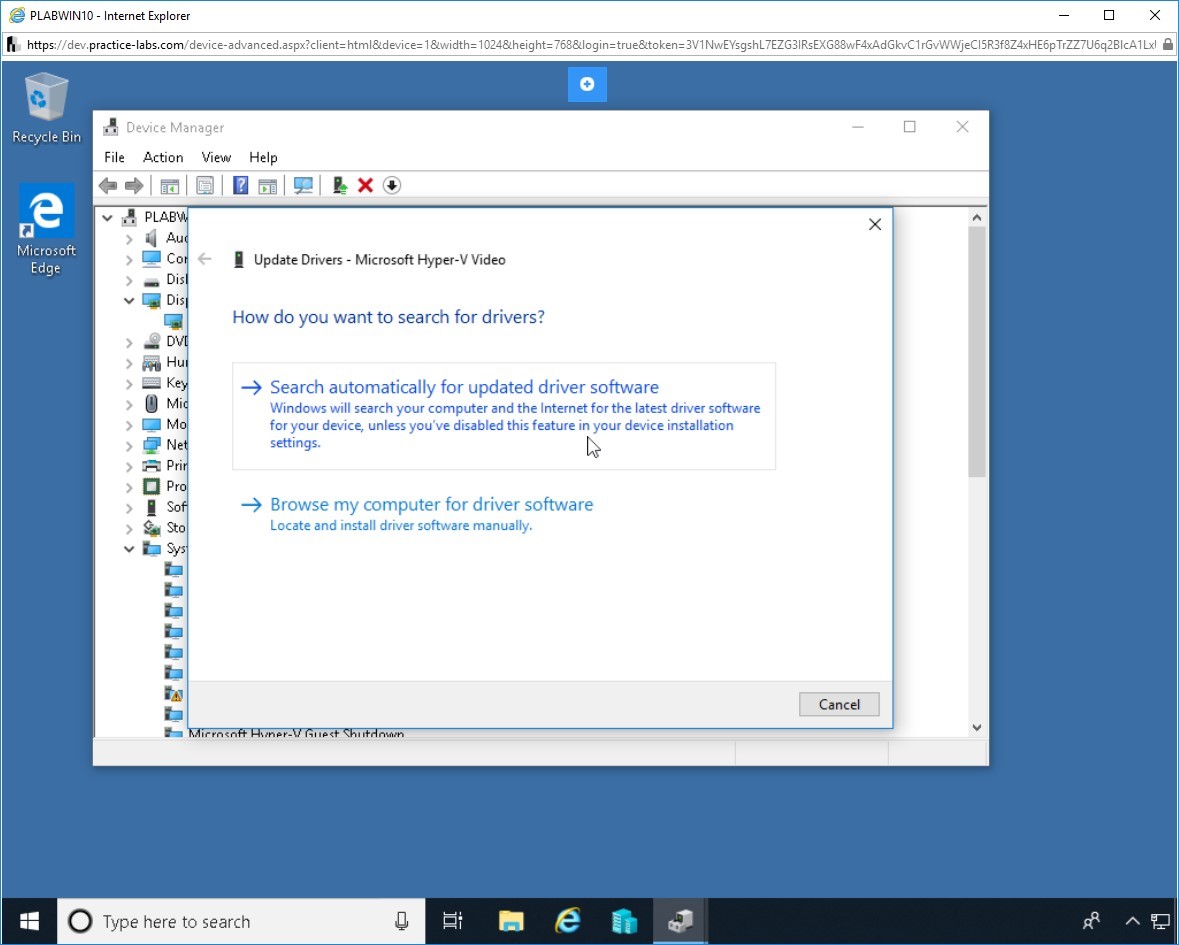
Task: Select the mouse icon in the device tree
Action: 152,404
